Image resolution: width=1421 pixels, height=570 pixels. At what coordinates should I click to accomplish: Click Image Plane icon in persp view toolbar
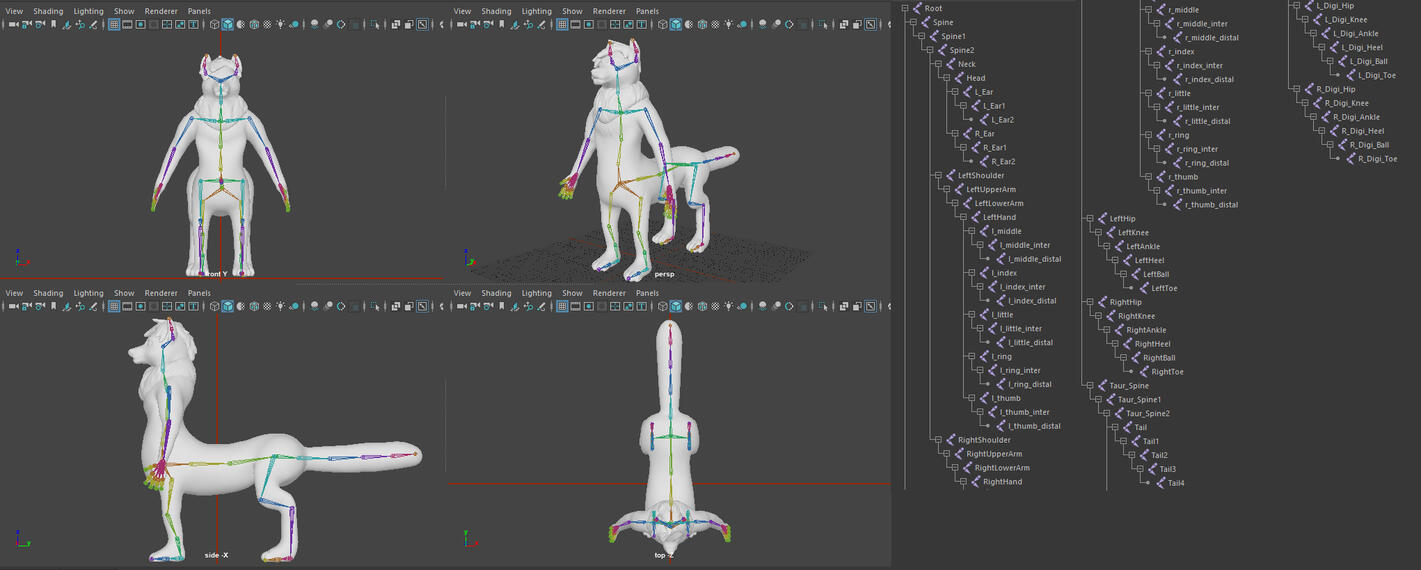(x=514, y=24)
